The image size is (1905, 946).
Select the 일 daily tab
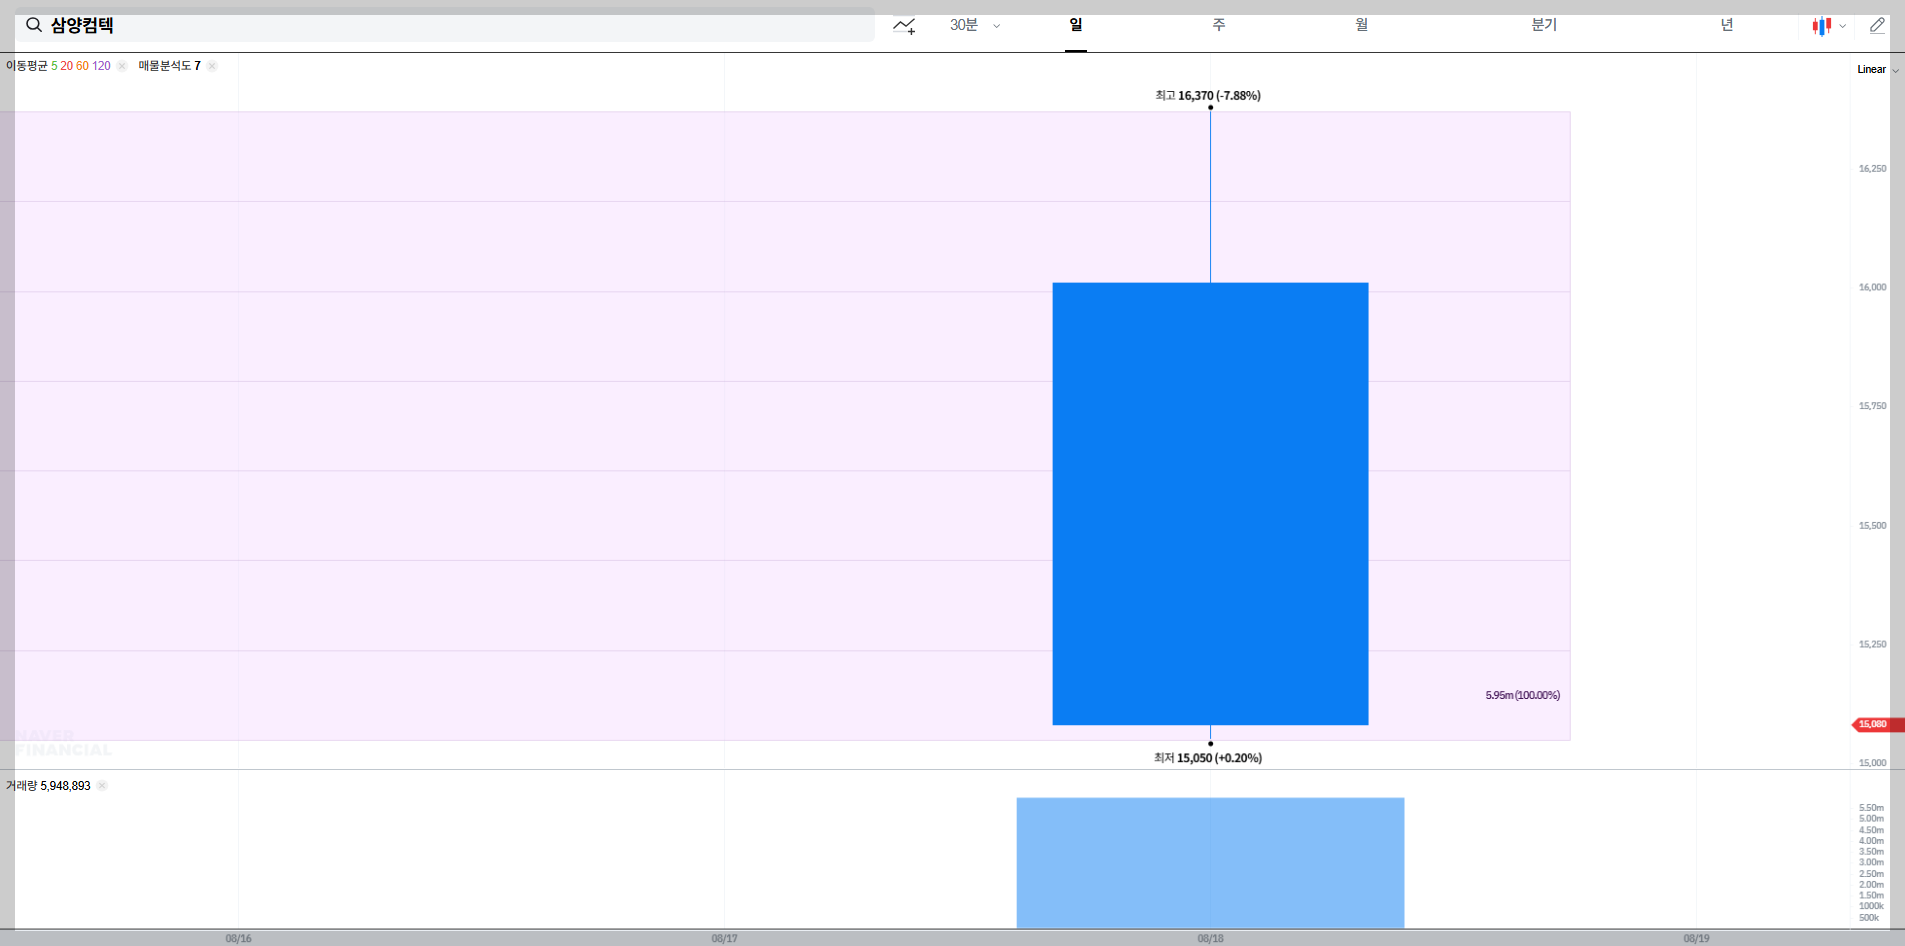(x=1076, y=25)
